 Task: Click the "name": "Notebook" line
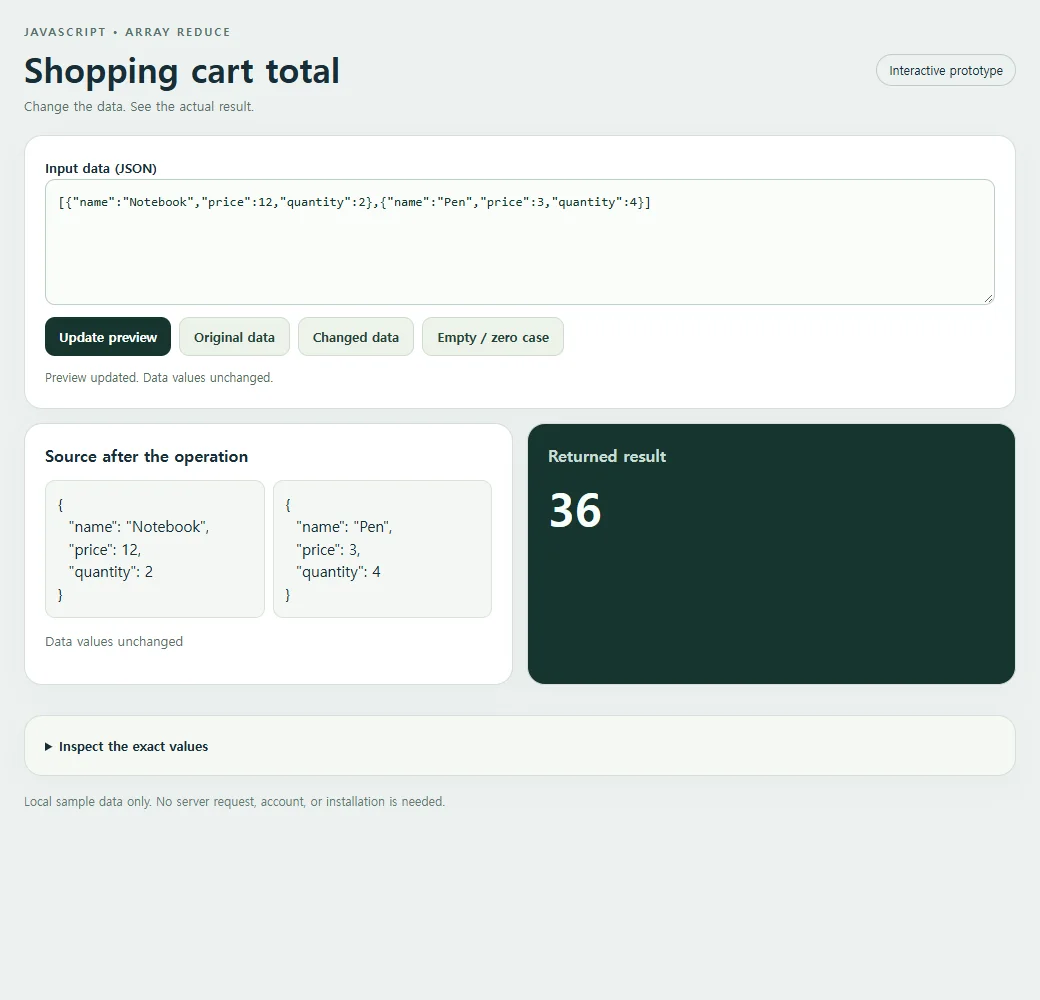click(x=139, y=527)
